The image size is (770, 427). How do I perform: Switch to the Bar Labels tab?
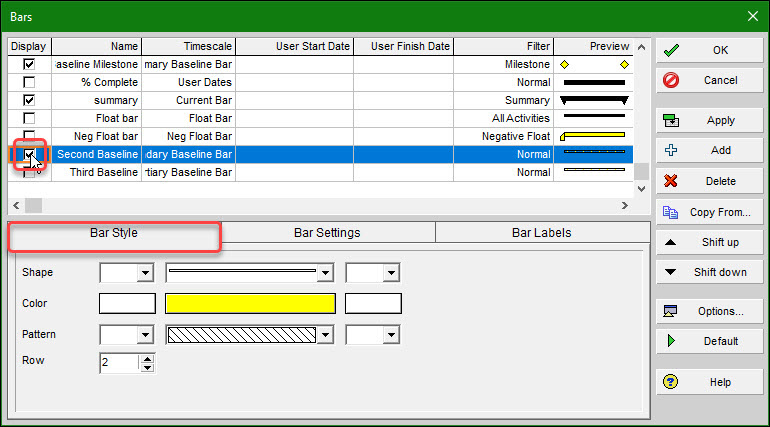click(x=541, y=233)
